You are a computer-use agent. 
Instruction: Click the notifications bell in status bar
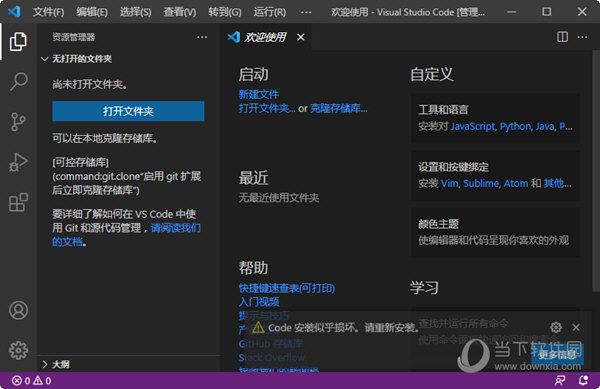(x=583, y=381)
